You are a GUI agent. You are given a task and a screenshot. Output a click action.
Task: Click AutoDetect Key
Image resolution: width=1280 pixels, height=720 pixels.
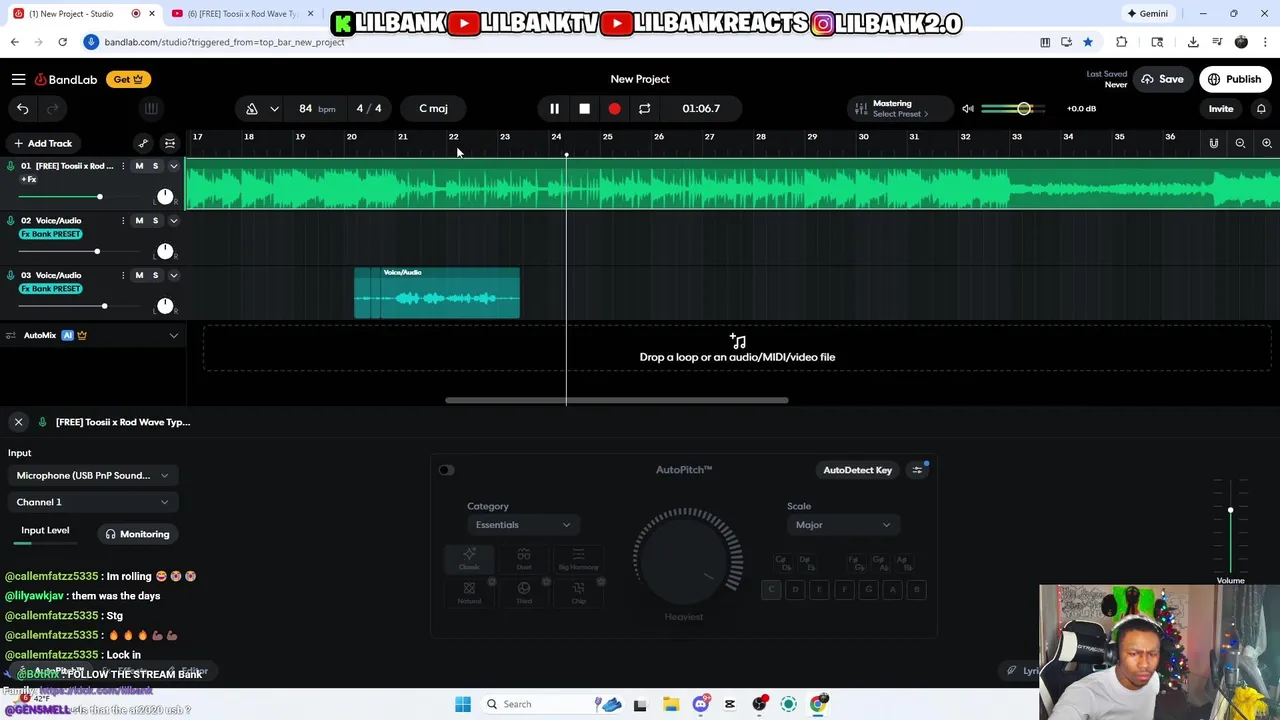click(x=857, y=470)
